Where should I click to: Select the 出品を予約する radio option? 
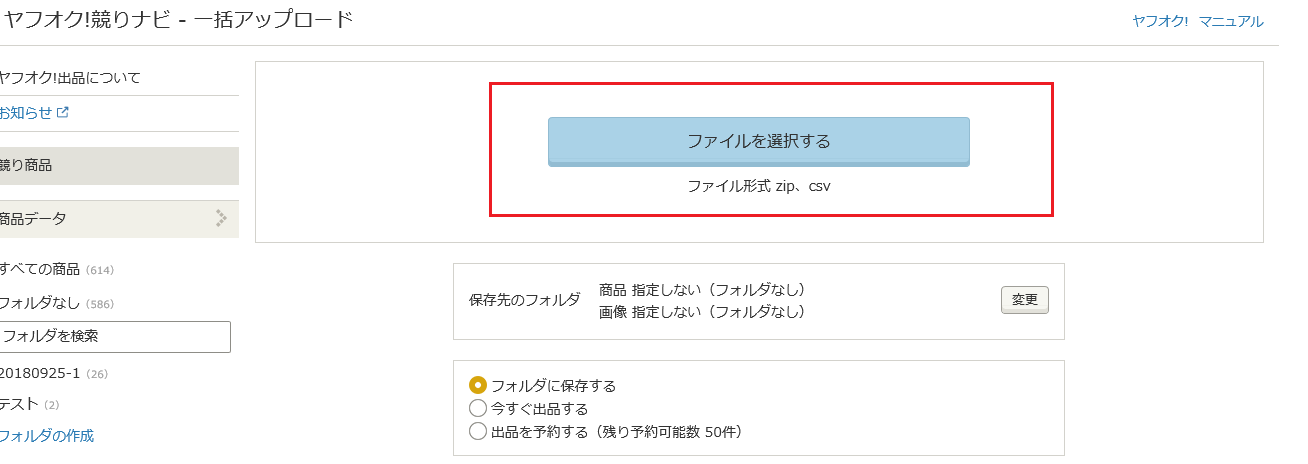pos(478,432)
